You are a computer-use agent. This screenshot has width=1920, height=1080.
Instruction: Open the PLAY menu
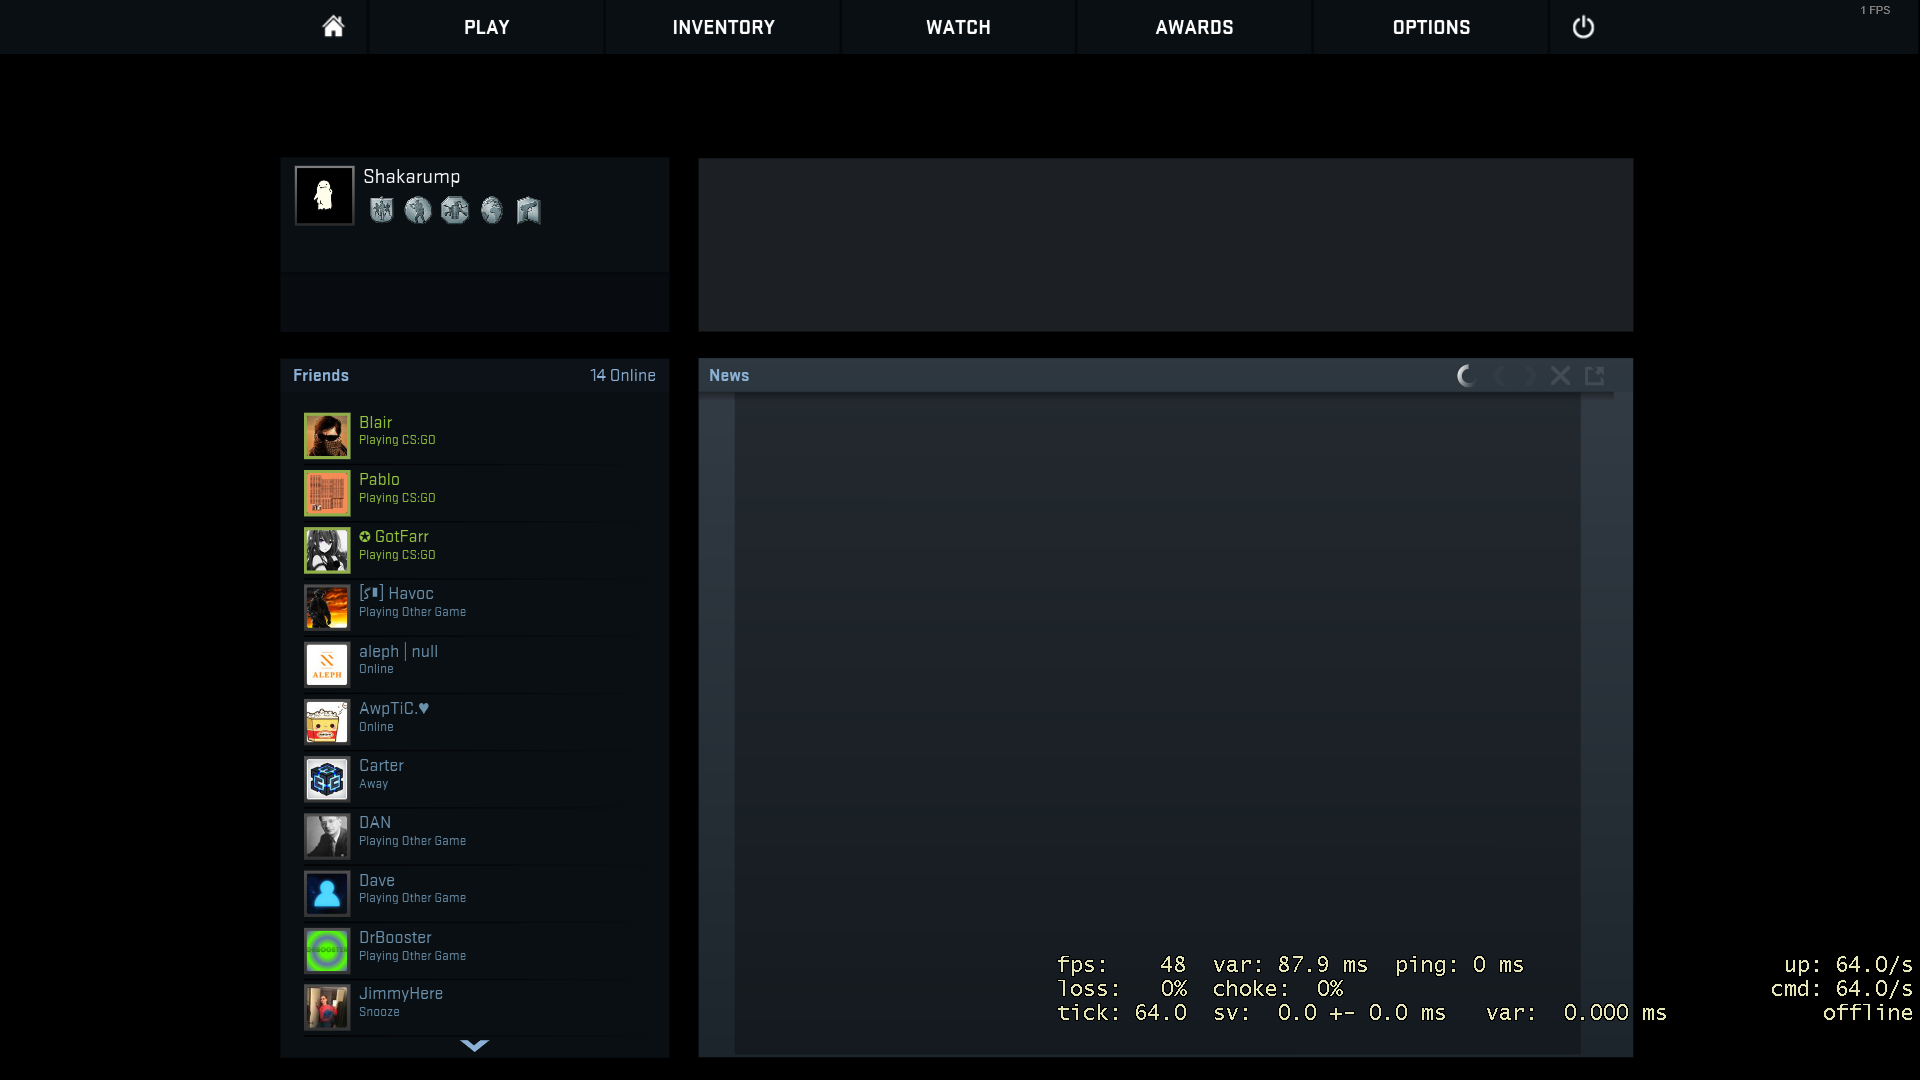487,27
